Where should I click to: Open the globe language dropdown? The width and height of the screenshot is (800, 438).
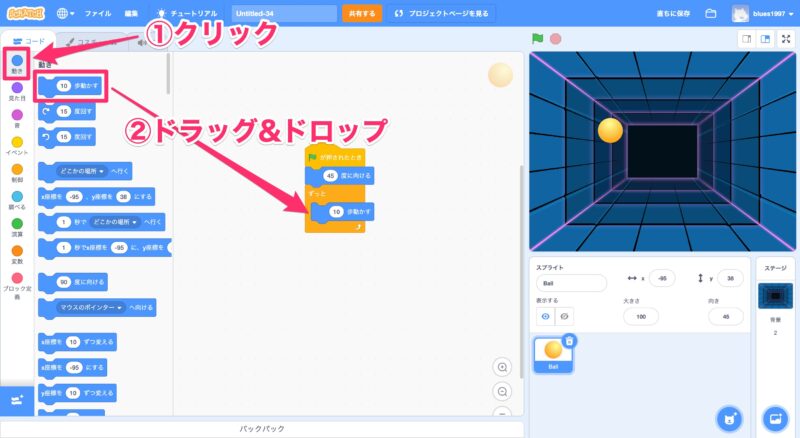click(x=68, y=13)
